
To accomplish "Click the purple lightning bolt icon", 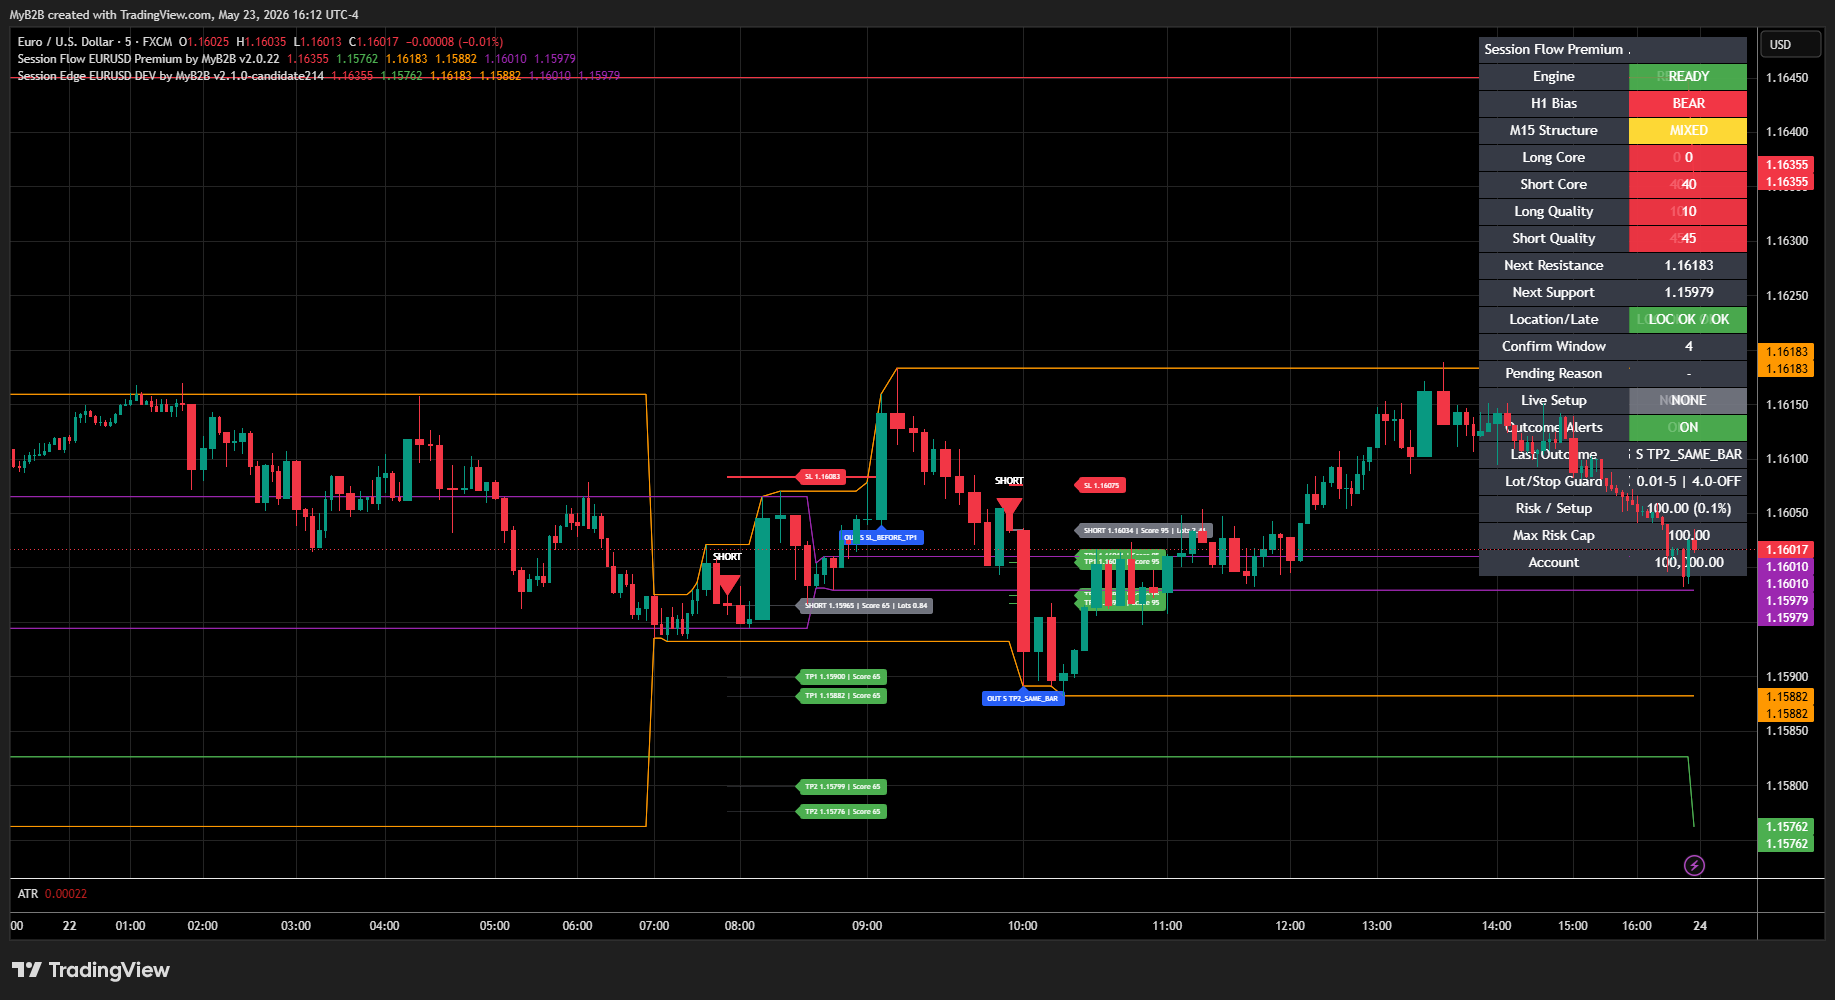I will pyautogui.click(x=1694, y=865).
